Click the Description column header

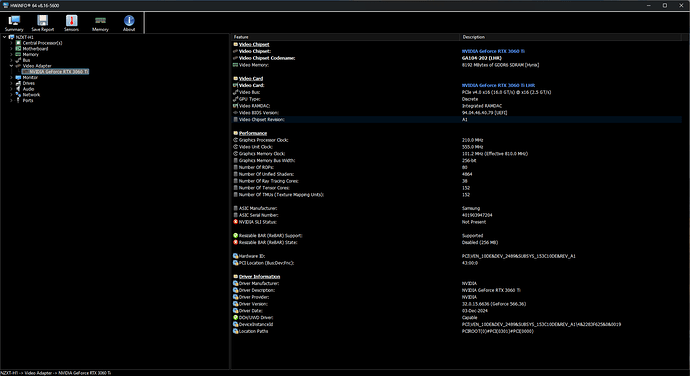(571, 37)
